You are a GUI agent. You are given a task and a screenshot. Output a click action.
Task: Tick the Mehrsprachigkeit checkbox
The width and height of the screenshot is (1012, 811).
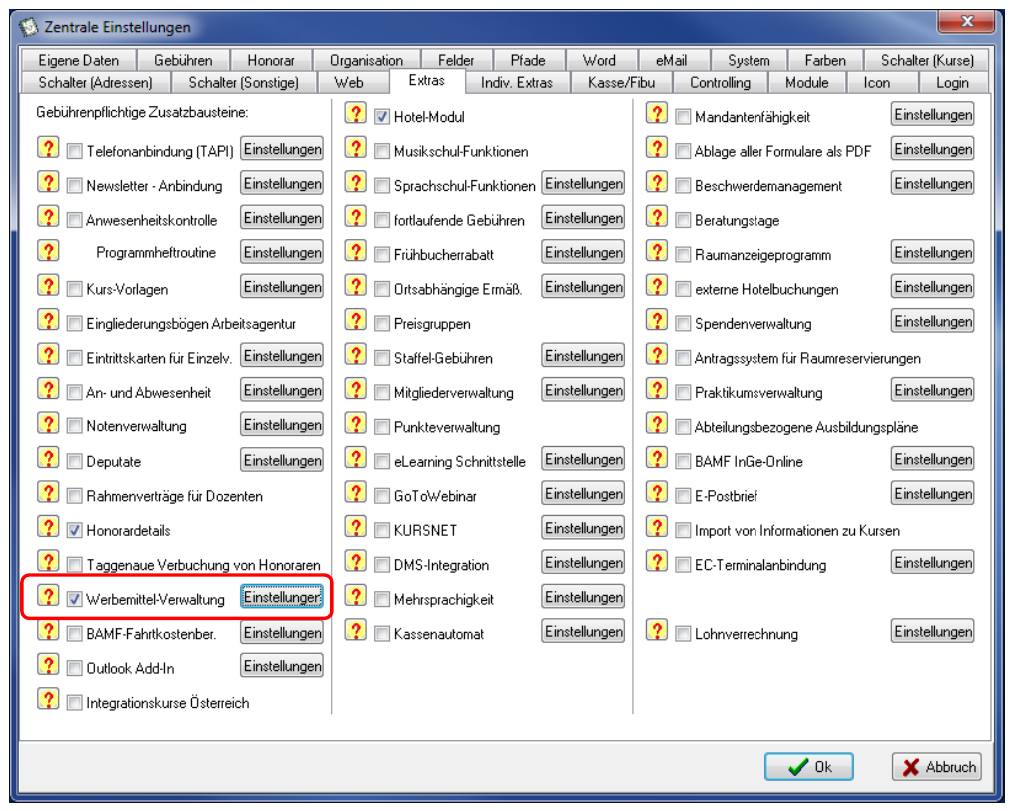tap(382, 600)
